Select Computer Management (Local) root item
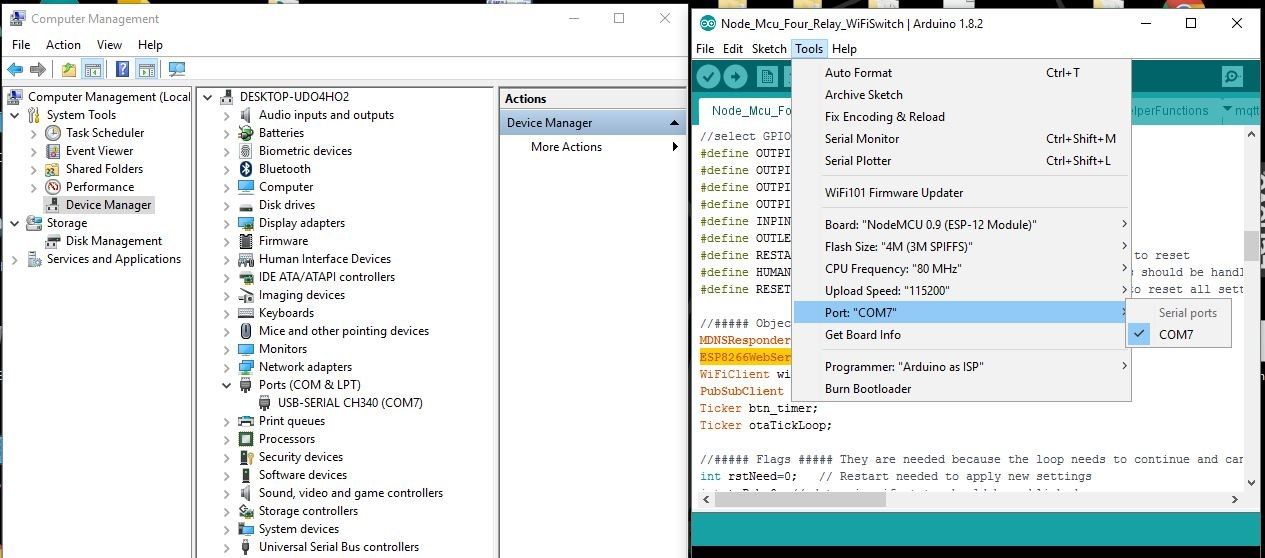The width and height of the screenshot is (1265, 558). pos(109,97)
